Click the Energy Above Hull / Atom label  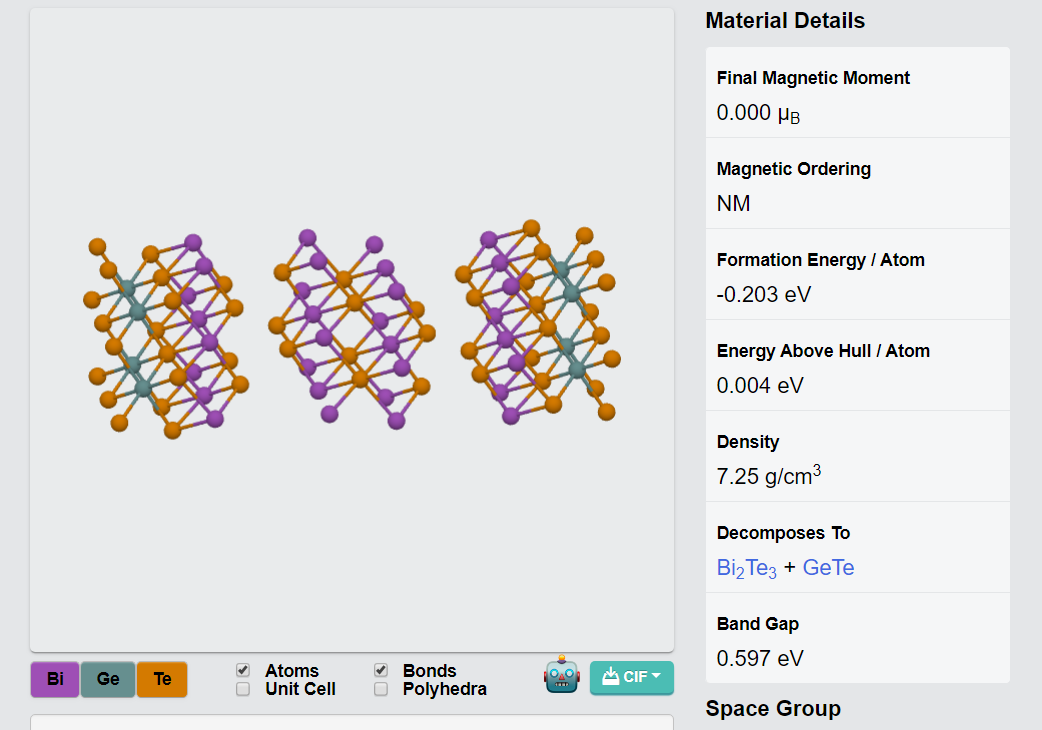point(823,351)
